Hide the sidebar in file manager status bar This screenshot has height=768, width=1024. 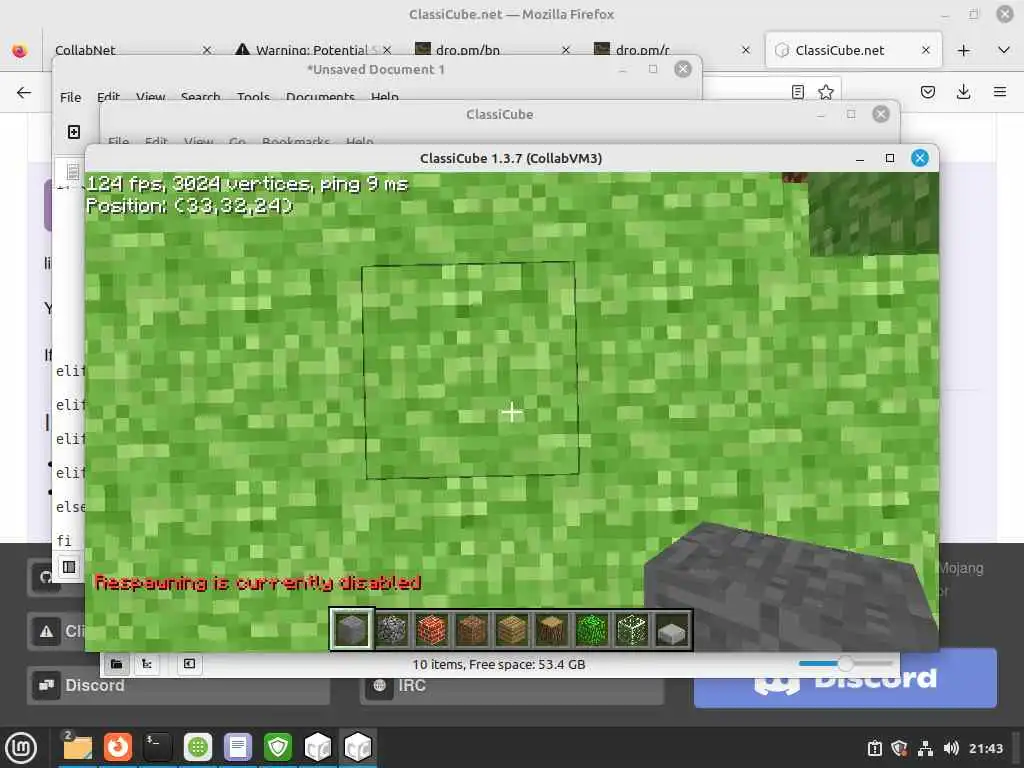point(189,664)
